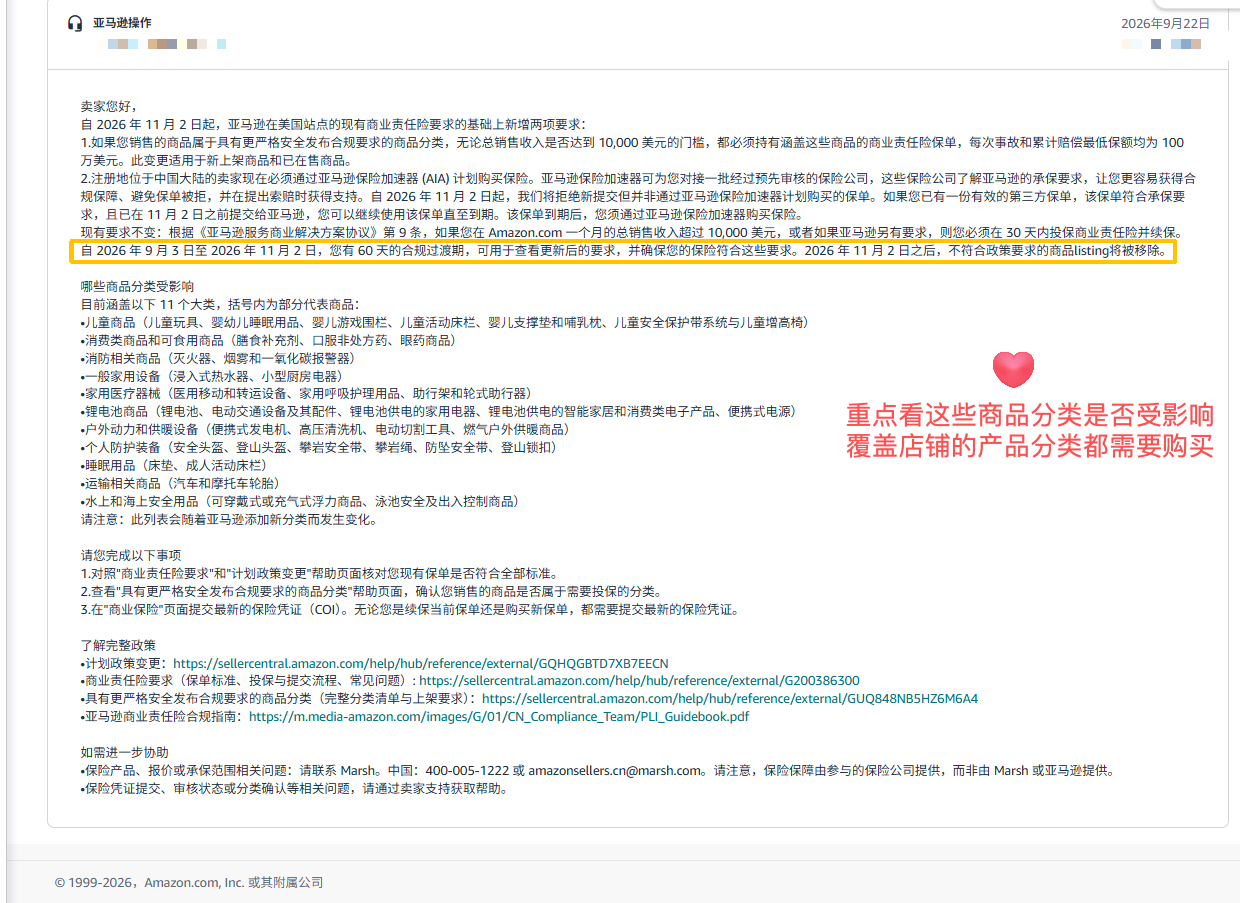Click the footer copyright © 1999-2026, Amazon.com
The height and width of the screenshot is (903, 1240).
click(189, 883)
